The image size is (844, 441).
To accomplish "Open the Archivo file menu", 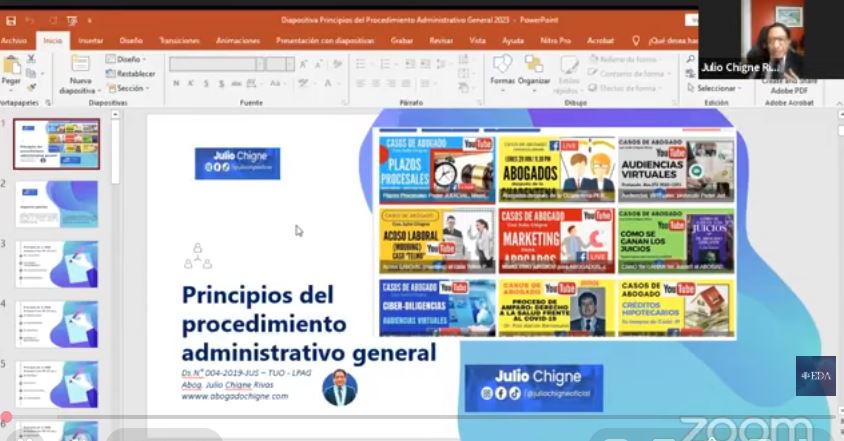I will pyautogui.click(x=14, y=40).
